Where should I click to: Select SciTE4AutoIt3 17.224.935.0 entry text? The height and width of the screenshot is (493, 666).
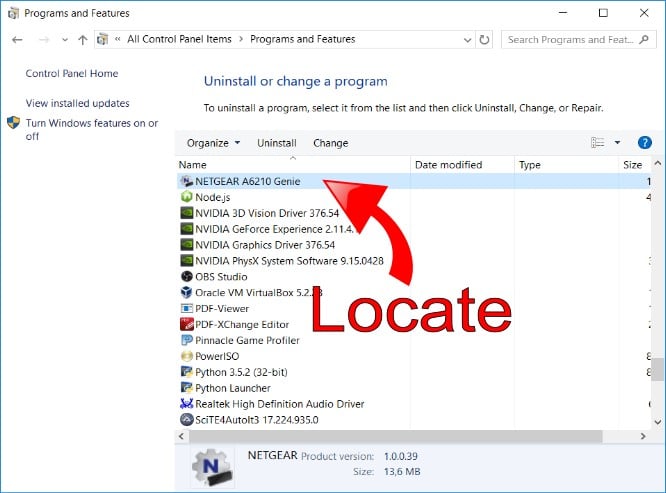(257, 420)
